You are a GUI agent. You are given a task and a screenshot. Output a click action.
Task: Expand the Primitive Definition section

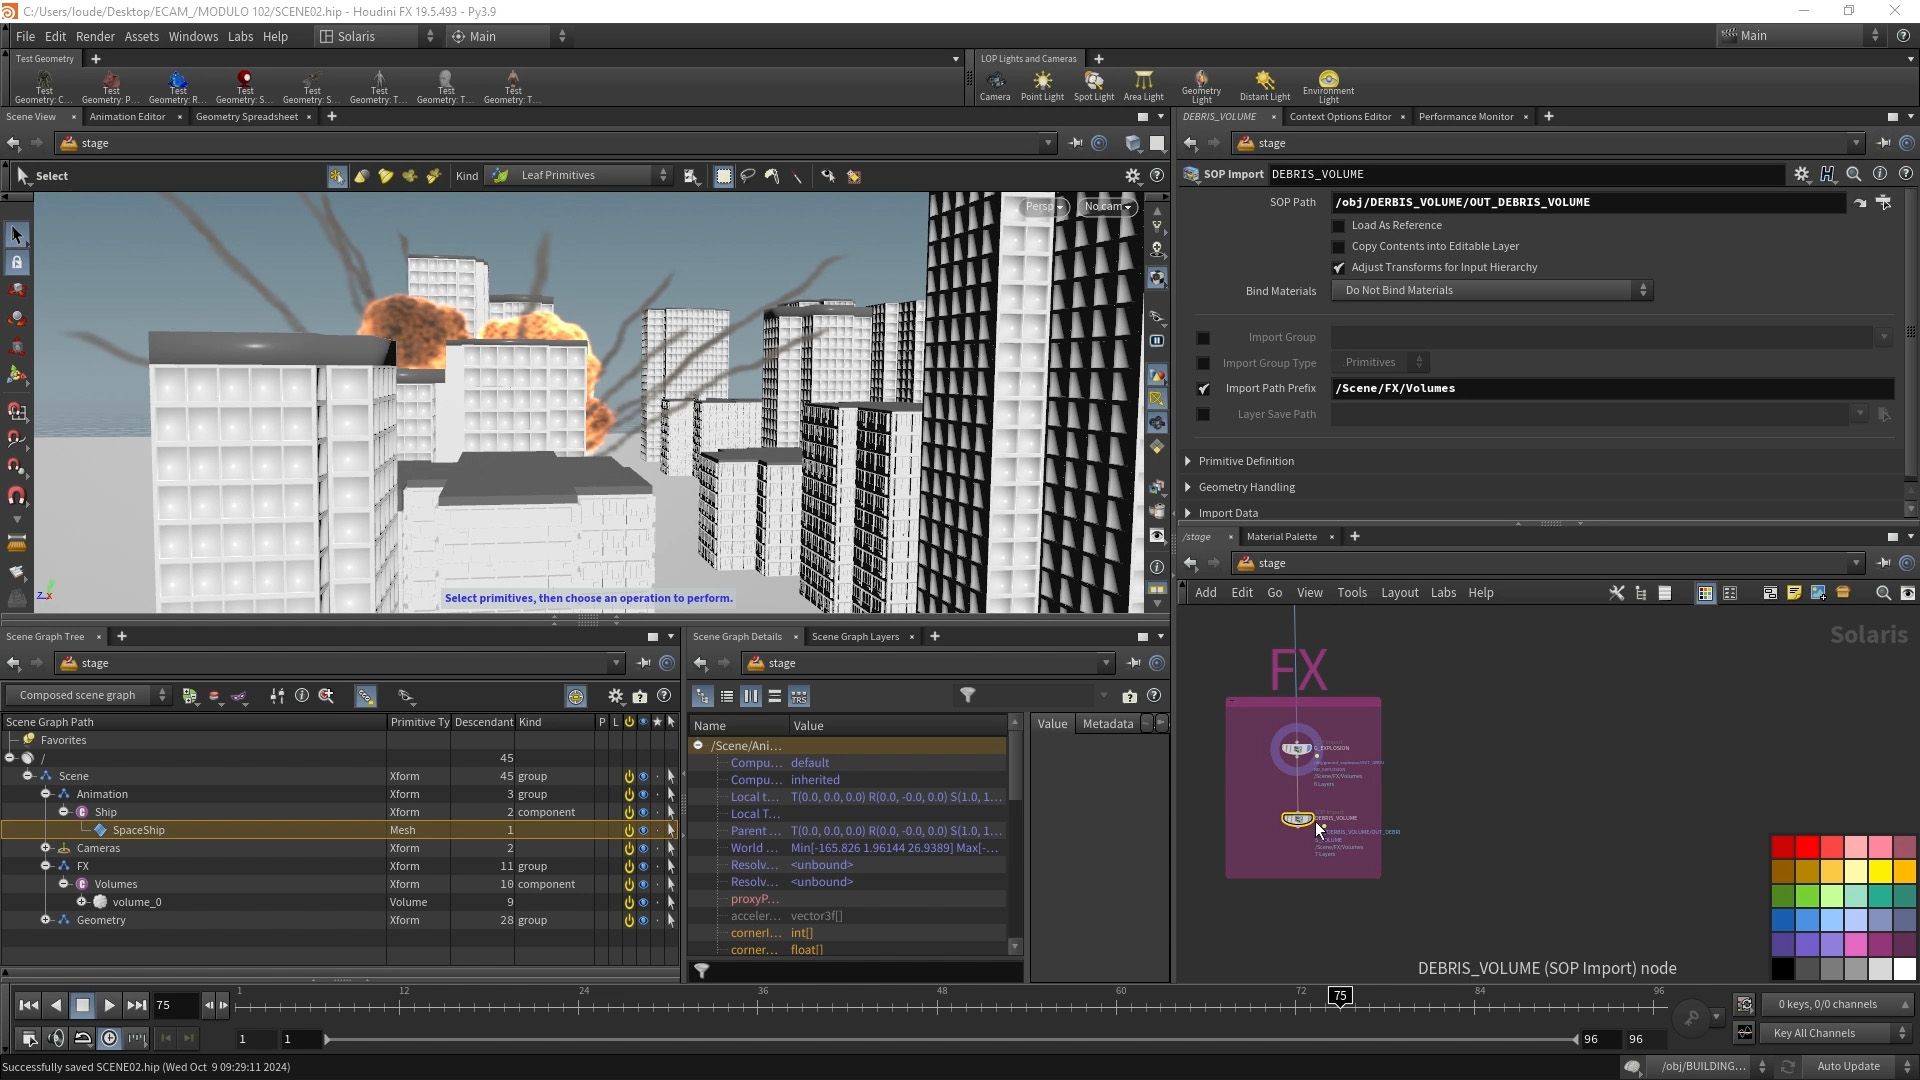click(1187, 461)
